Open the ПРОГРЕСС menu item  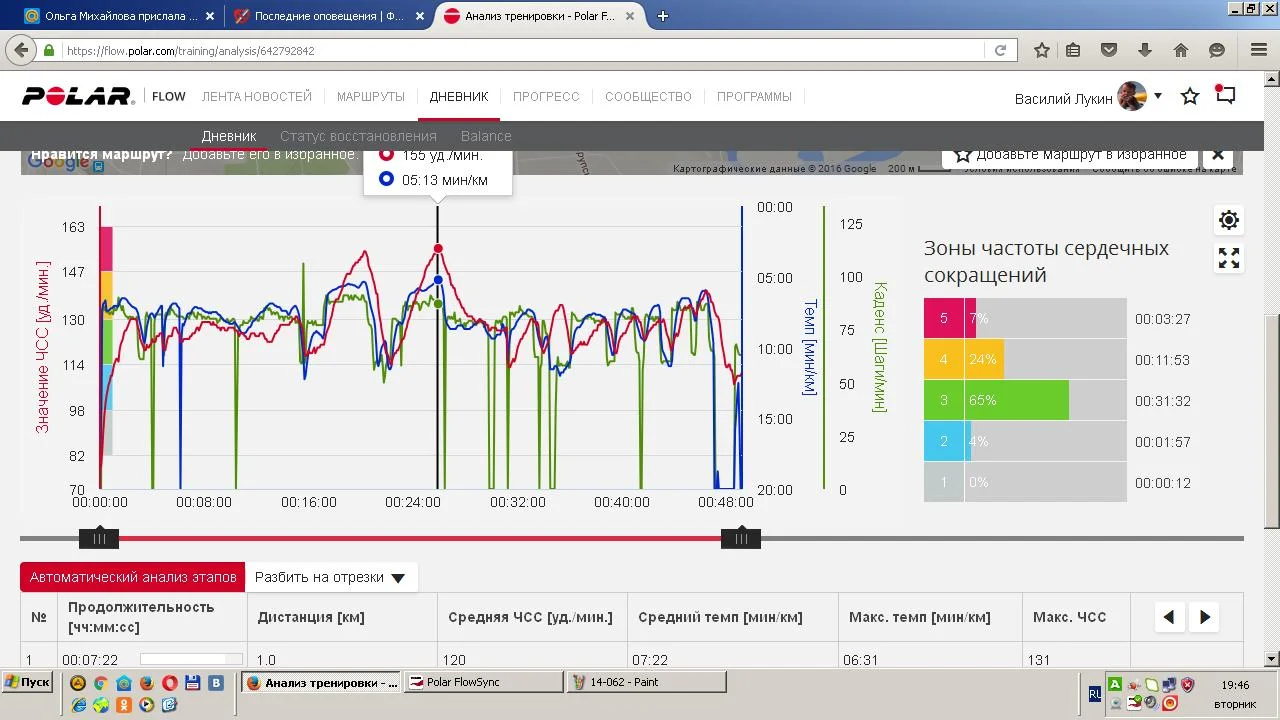click(546, 97)
